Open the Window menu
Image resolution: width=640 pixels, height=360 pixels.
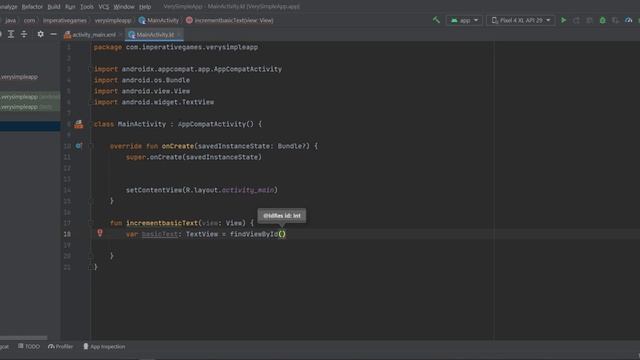pyautogui.click(x=124, y=7)
